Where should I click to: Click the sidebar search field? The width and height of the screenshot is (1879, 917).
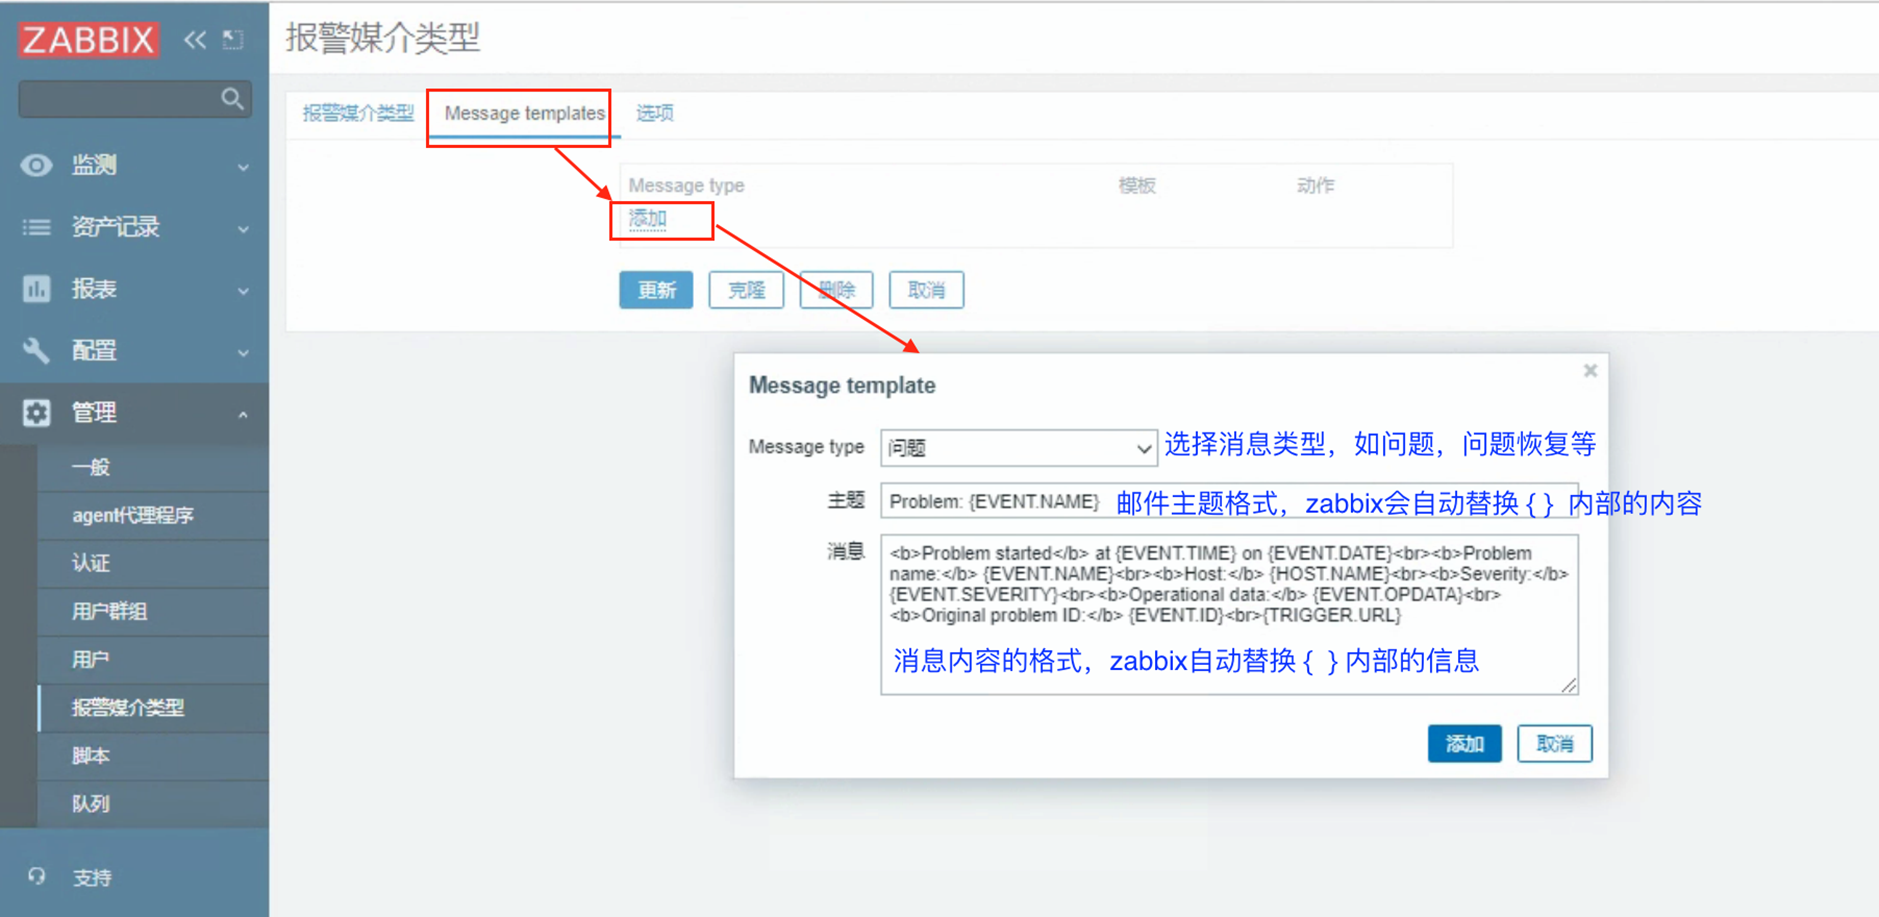tap(135, 99)
